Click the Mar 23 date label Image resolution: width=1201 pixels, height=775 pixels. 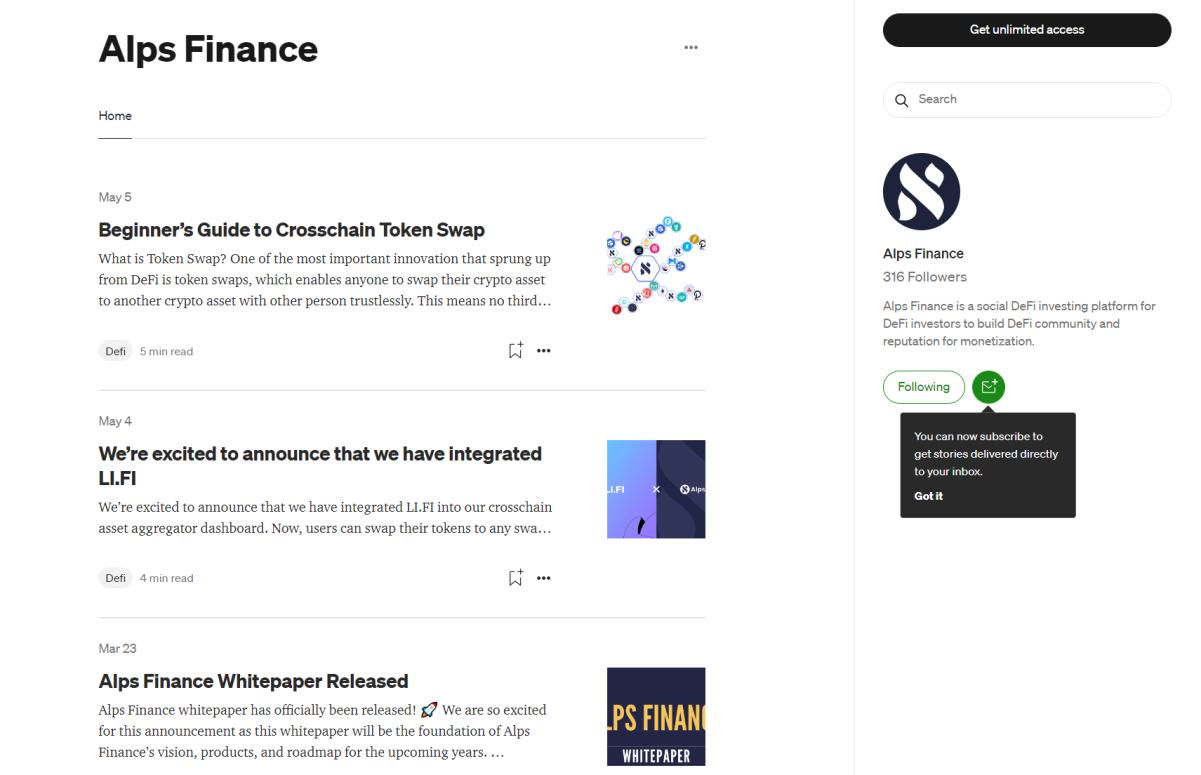117,648
